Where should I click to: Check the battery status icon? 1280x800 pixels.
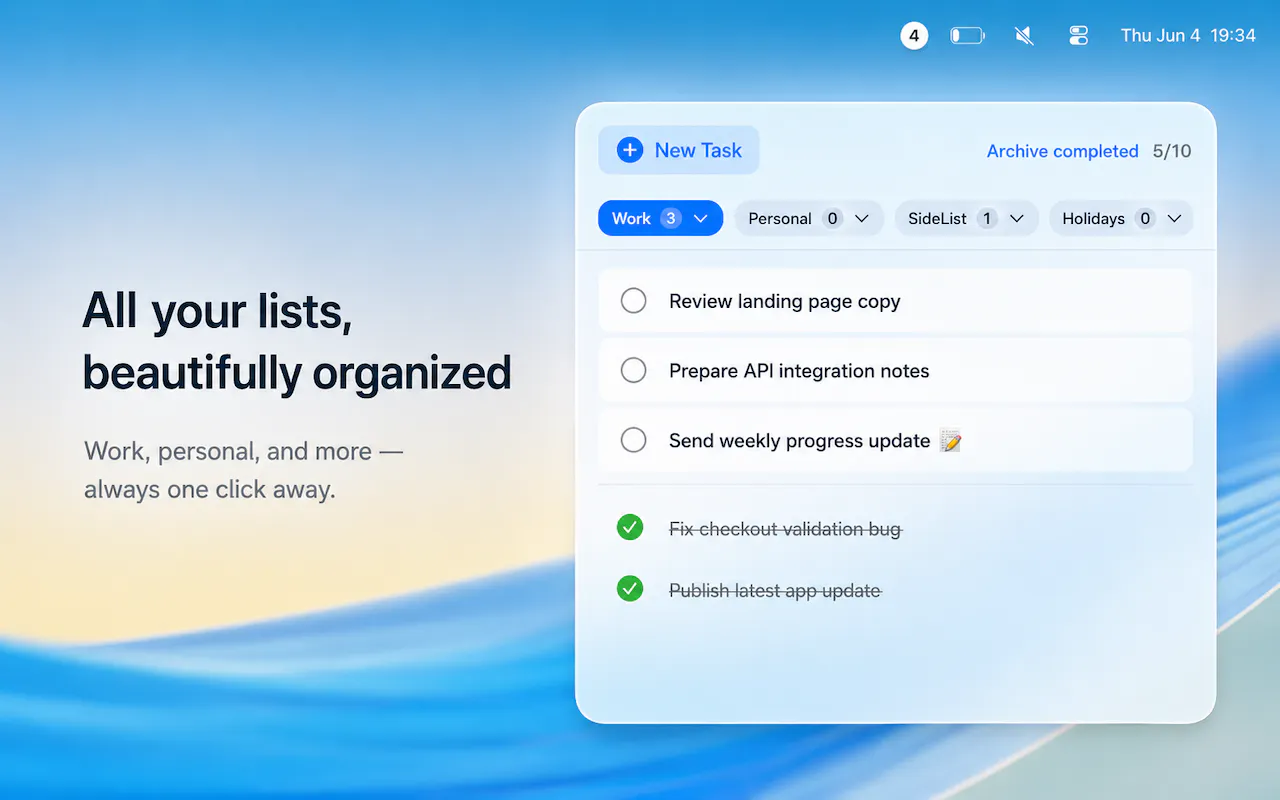967,36
